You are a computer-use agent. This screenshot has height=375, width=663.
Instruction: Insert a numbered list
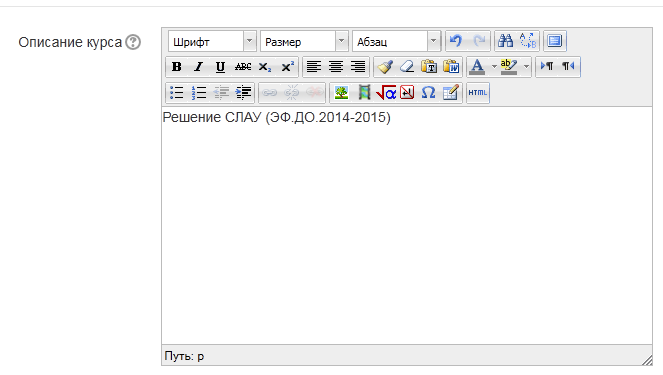point(199,93)
